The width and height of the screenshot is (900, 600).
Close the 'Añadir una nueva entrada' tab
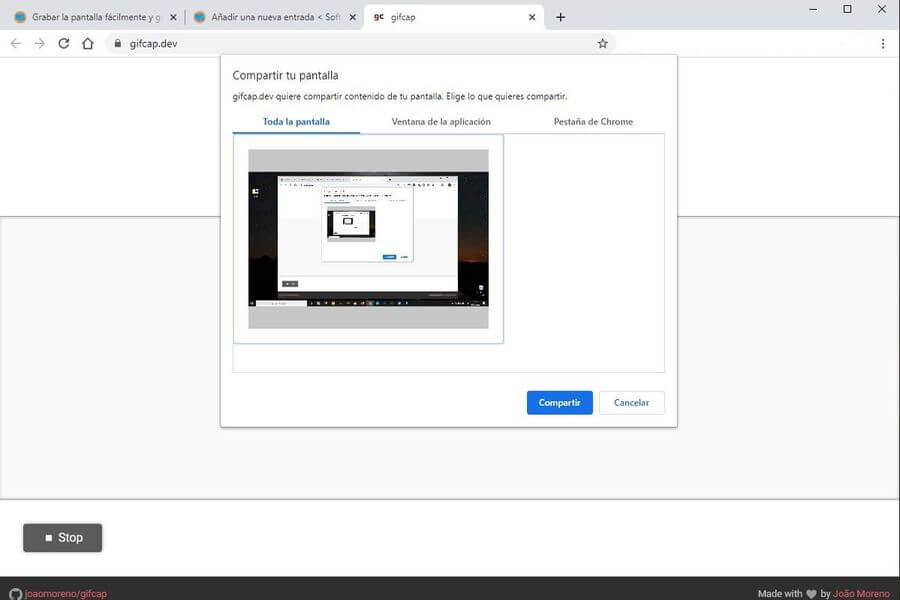coord(352,17)
